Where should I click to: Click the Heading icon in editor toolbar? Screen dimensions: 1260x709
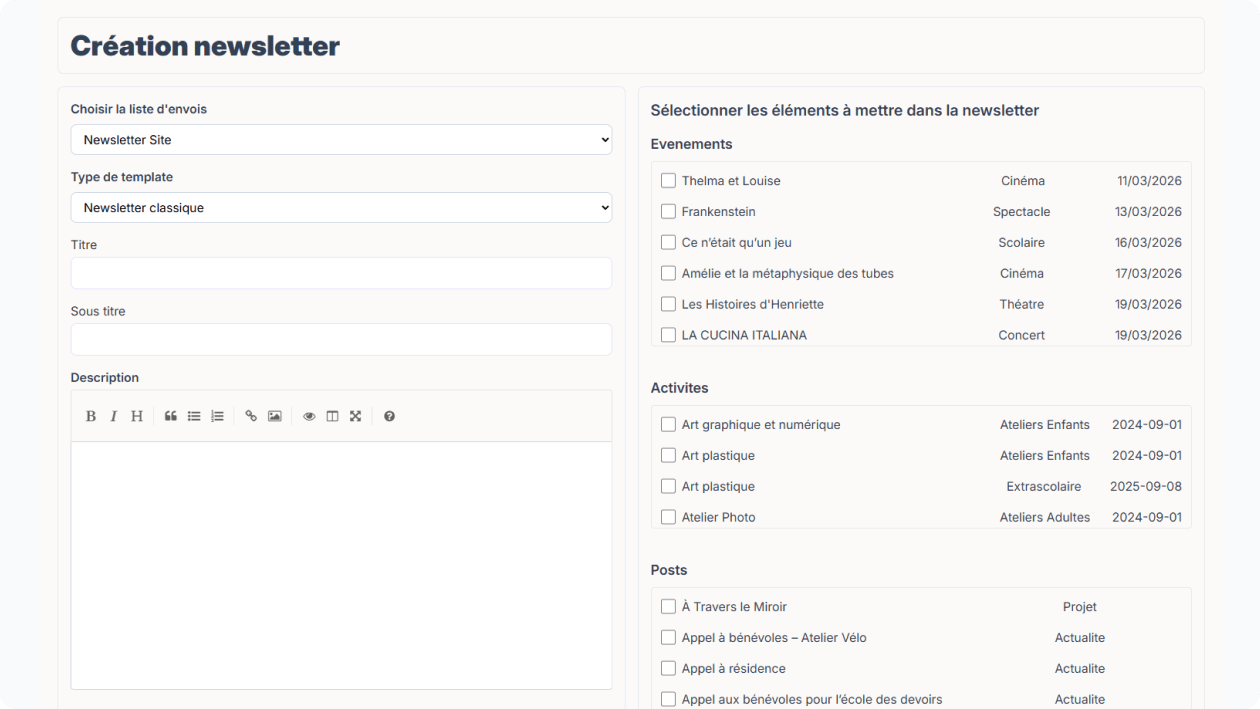click(137, 416)
